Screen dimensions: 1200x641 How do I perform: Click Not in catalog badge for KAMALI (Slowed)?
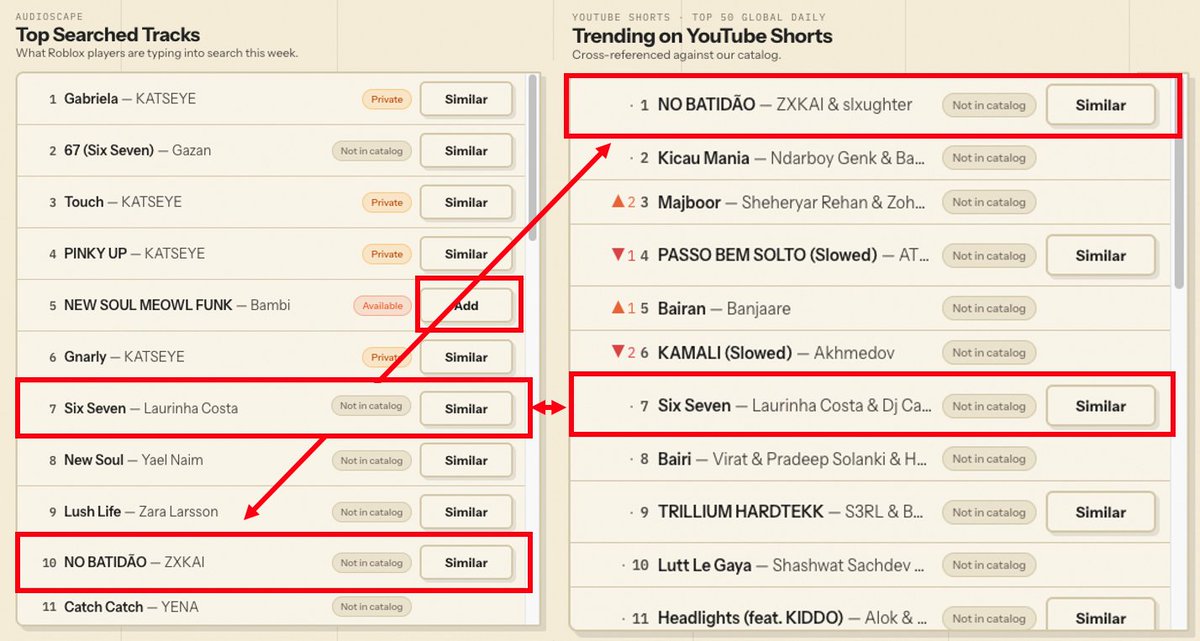989,353
